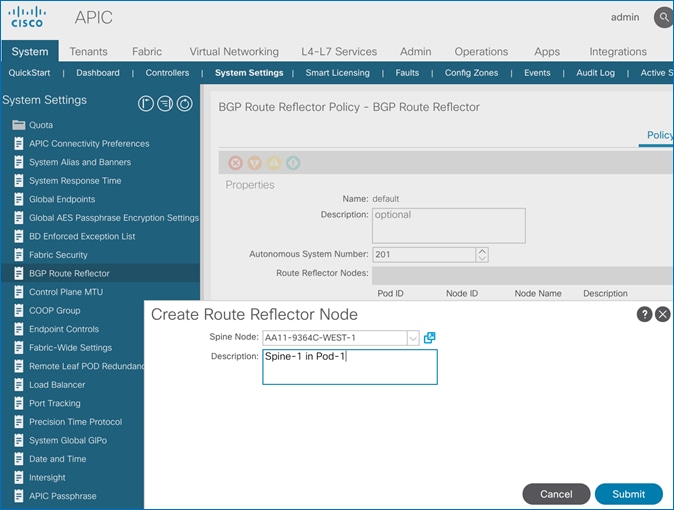674x510 pixels.
Task: Click the help question mark in dialog
Action: coord(645,314)
